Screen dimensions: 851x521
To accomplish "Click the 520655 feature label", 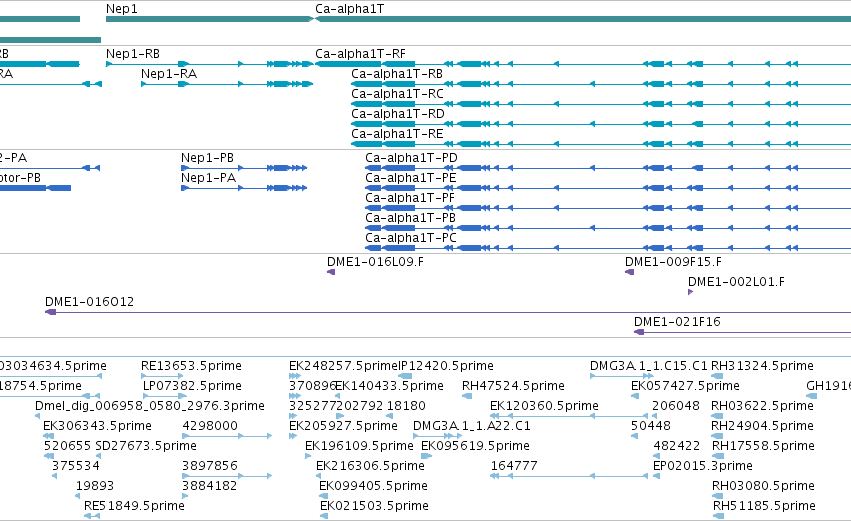I will coord(67,447).
